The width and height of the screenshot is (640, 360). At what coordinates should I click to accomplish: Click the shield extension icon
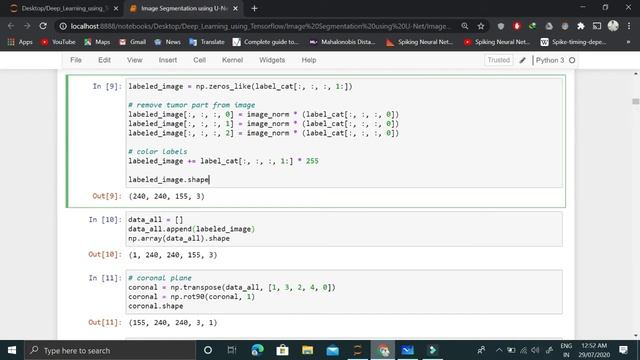tap(501, 26)
